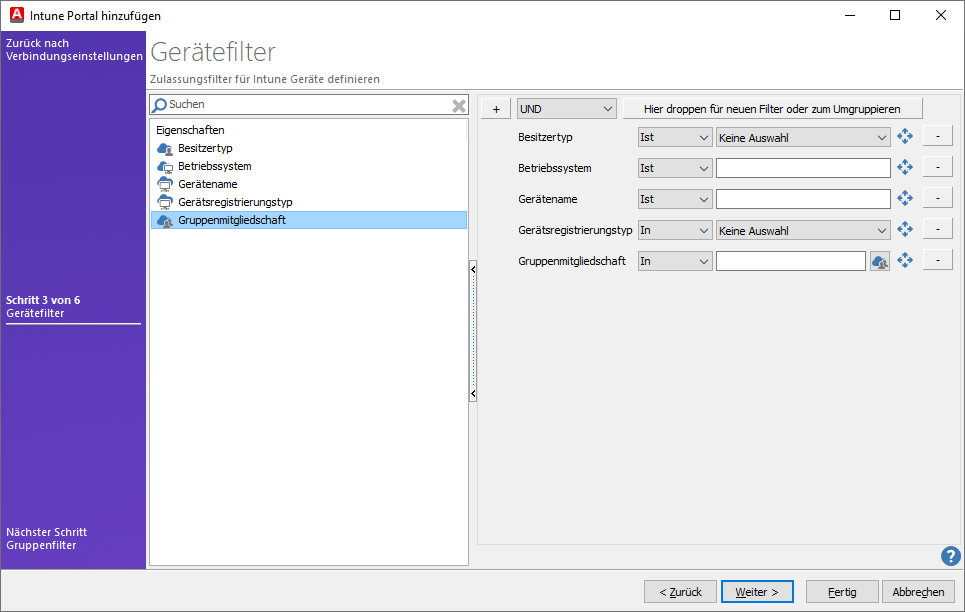Screen dimensions: 965x612
Task: Select Gruppenmitgliedschaft in properties list
Action: click(309, 220)
